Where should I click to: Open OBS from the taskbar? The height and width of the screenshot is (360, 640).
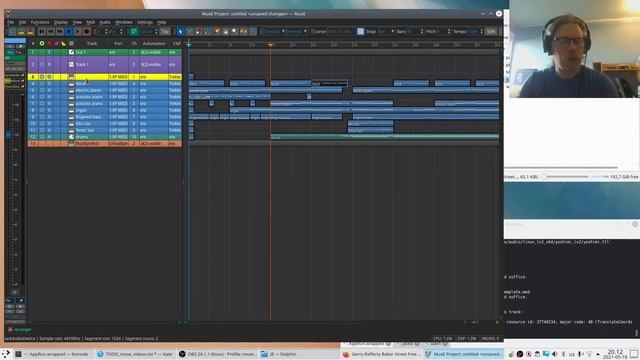218,354
